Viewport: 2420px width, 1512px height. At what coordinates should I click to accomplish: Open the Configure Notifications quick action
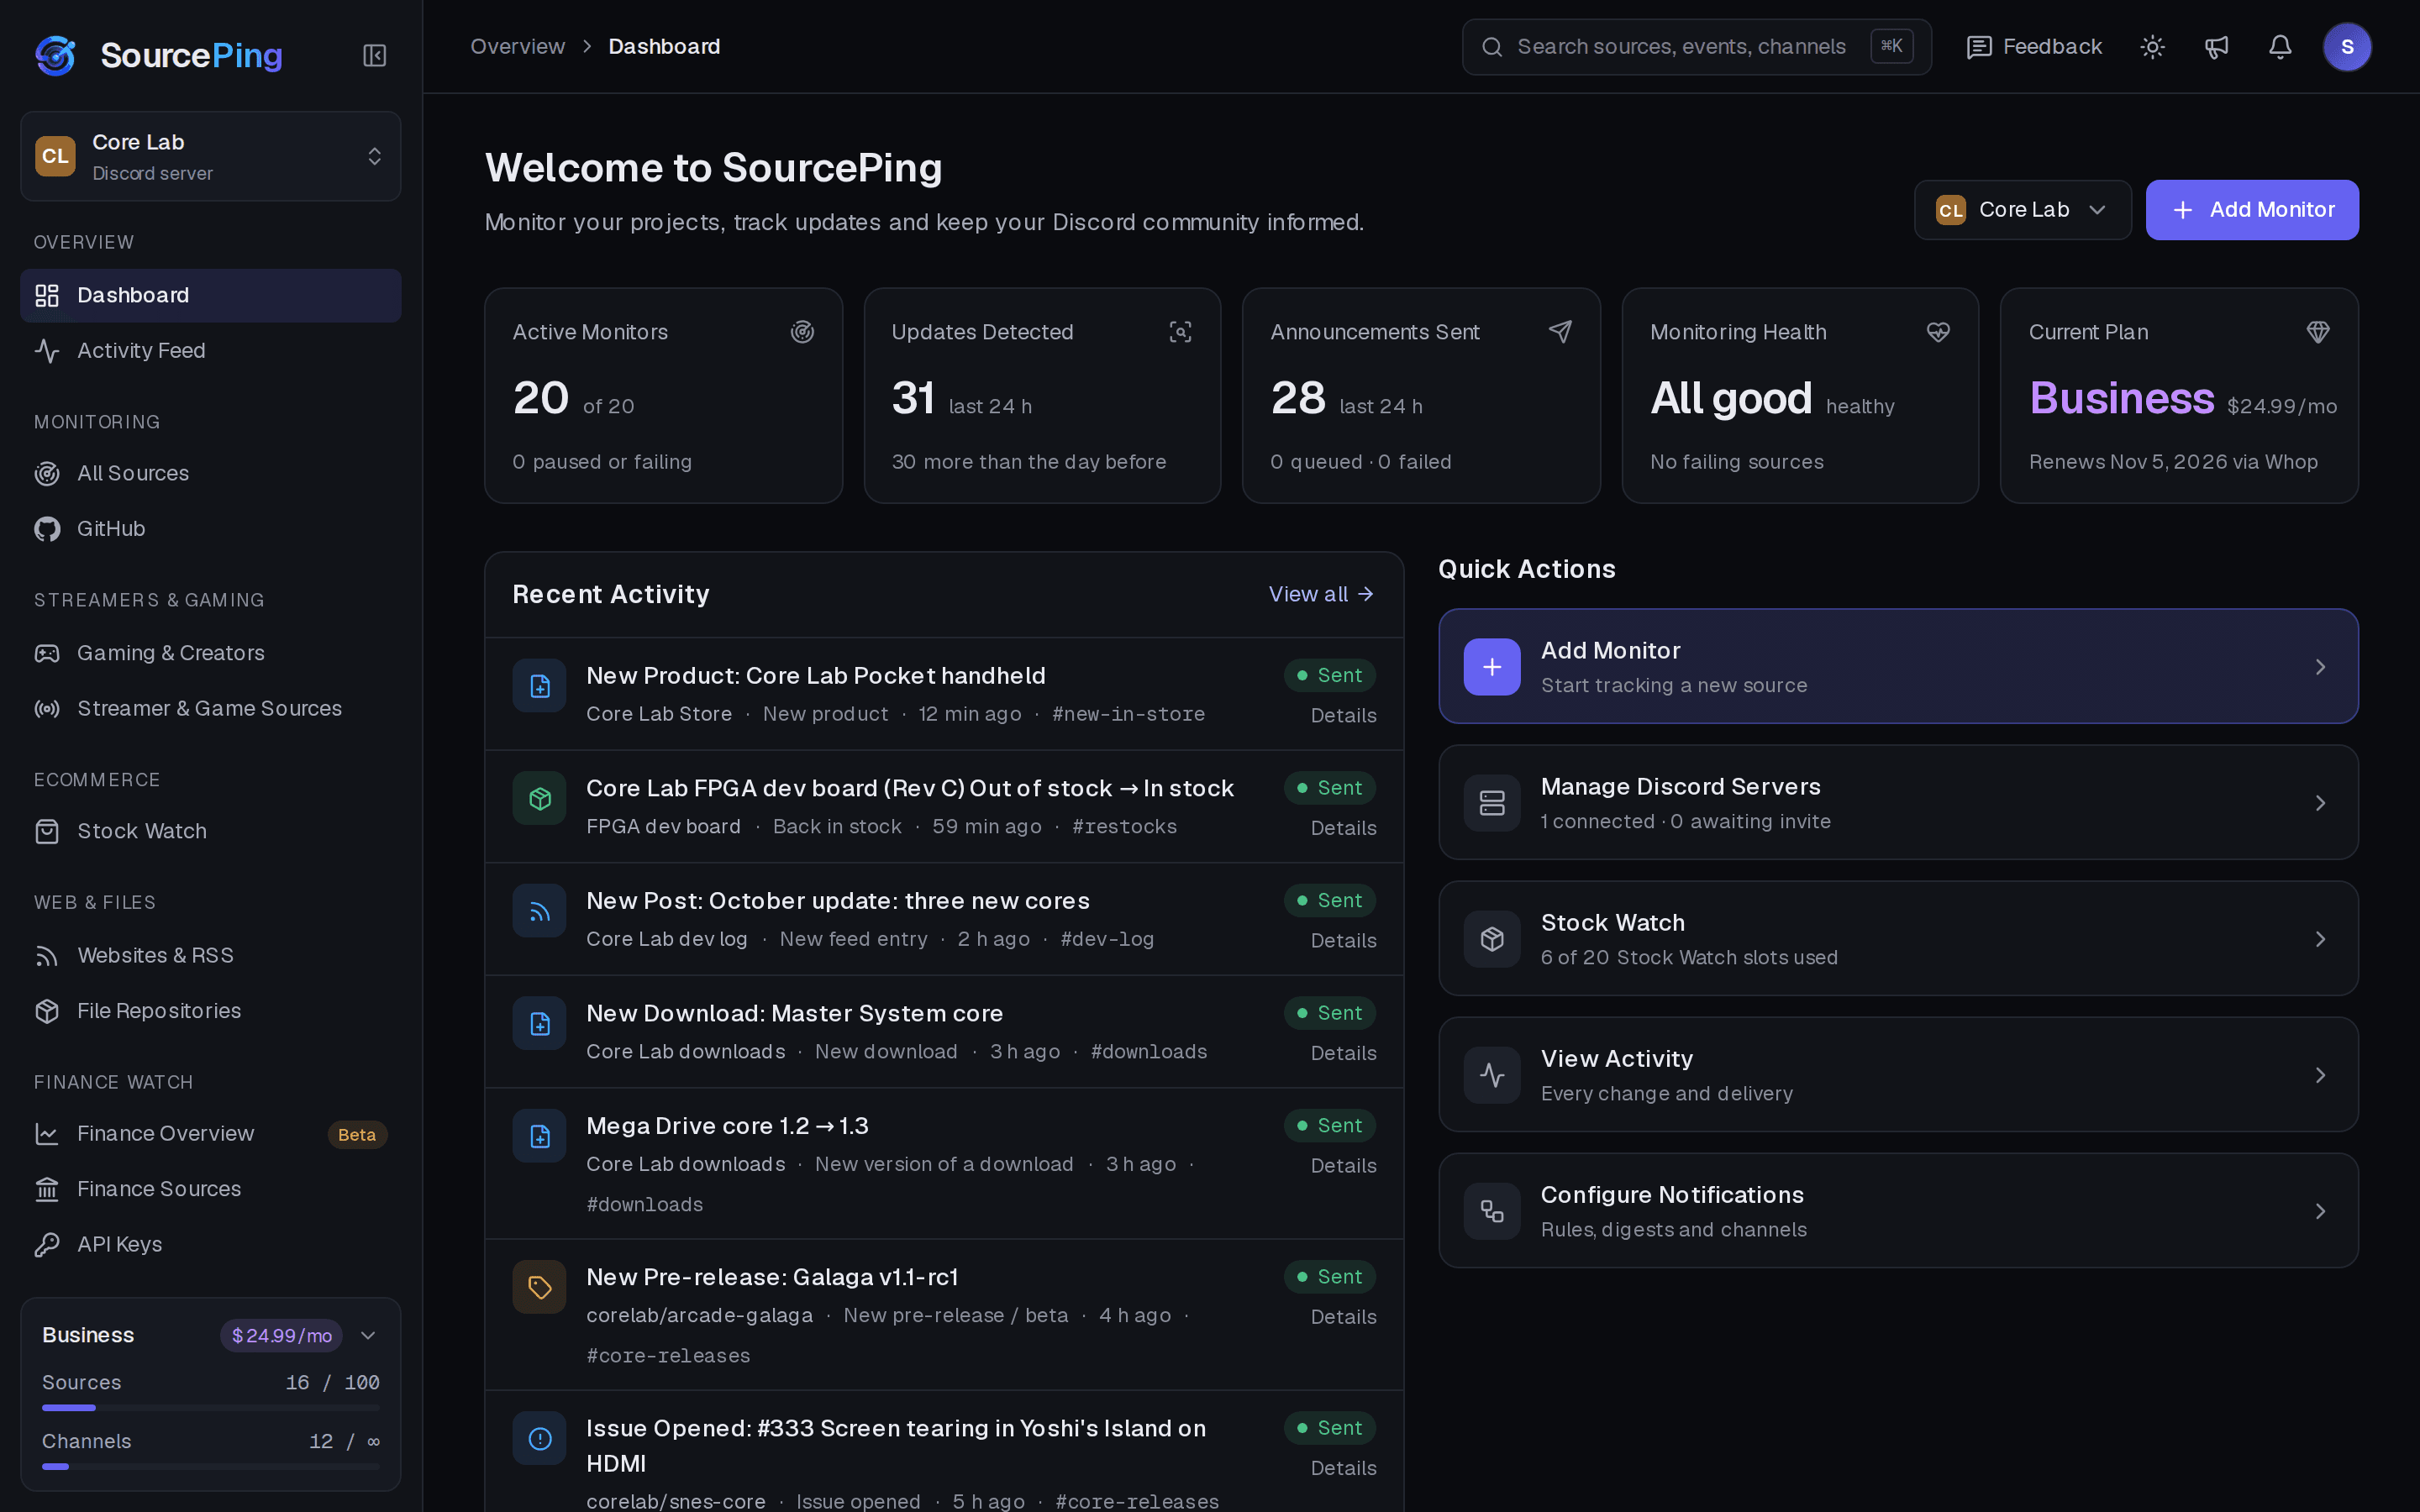[x=1898, y=1211]
